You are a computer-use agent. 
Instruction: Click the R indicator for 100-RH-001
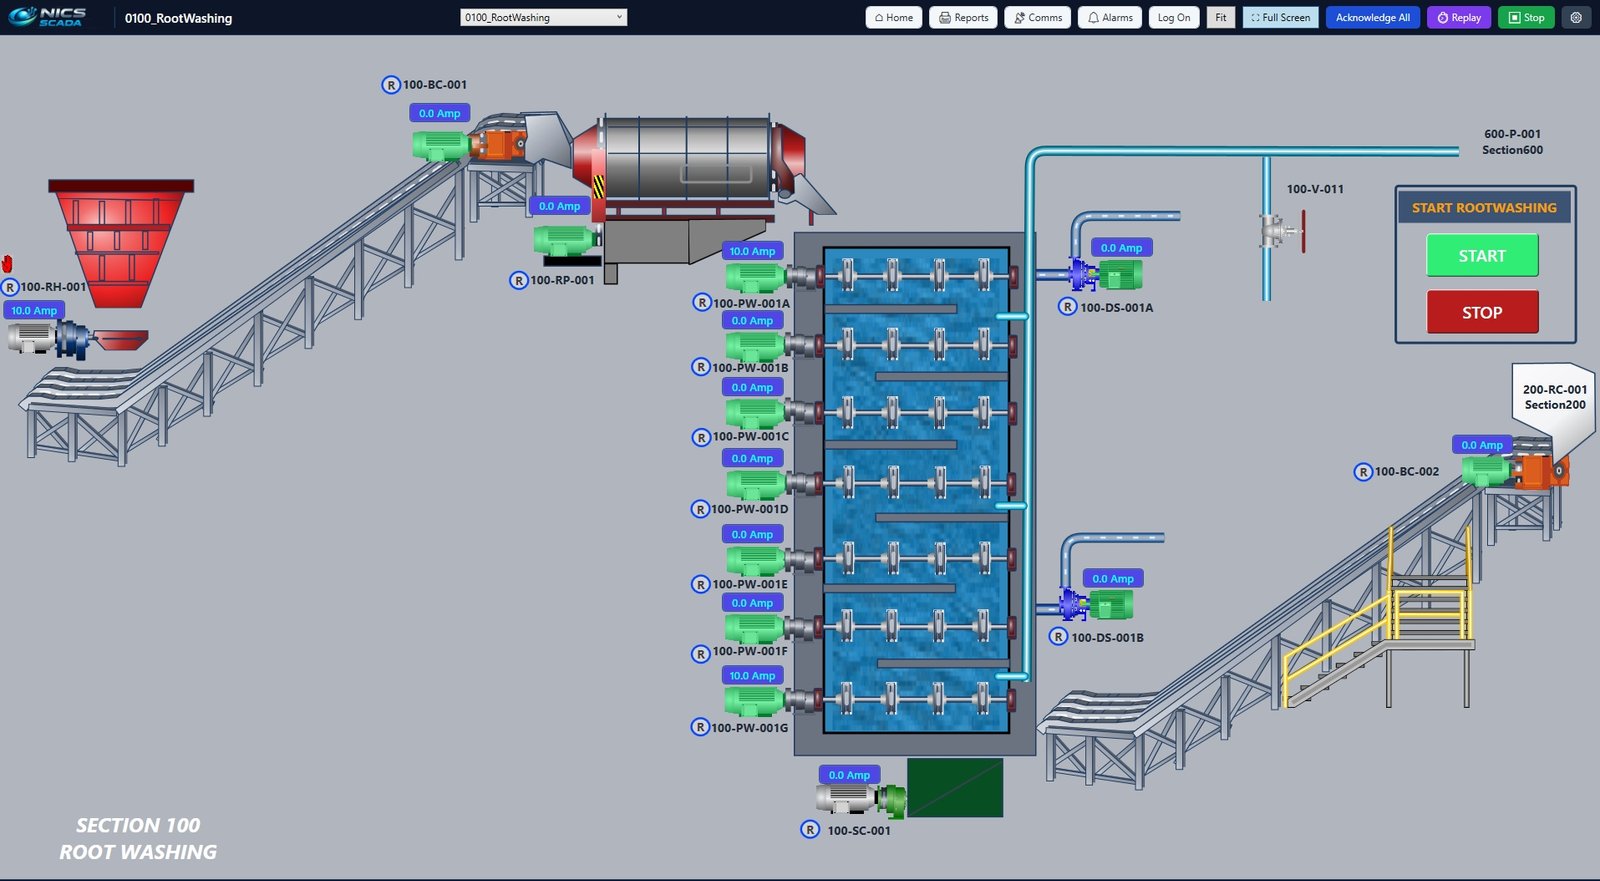pyautogui.click(x=10, y=287)
